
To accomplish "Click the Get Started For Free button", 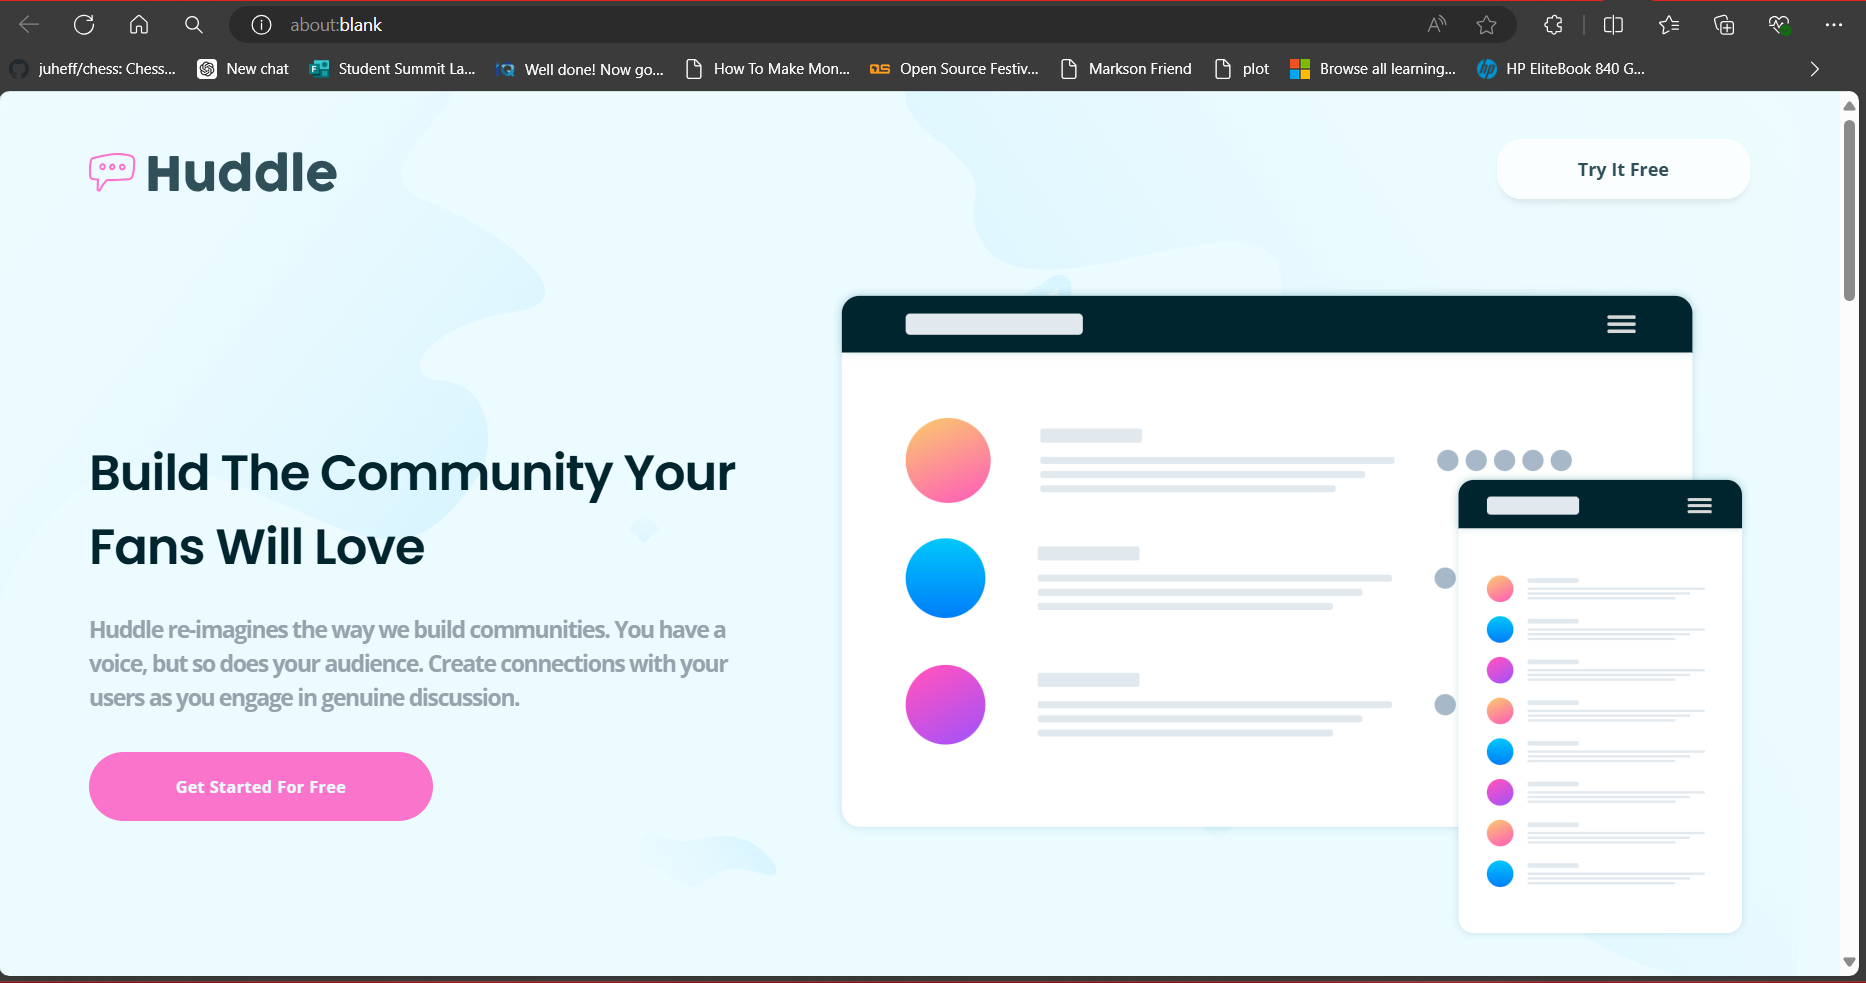I will click(x=261, y=787).
